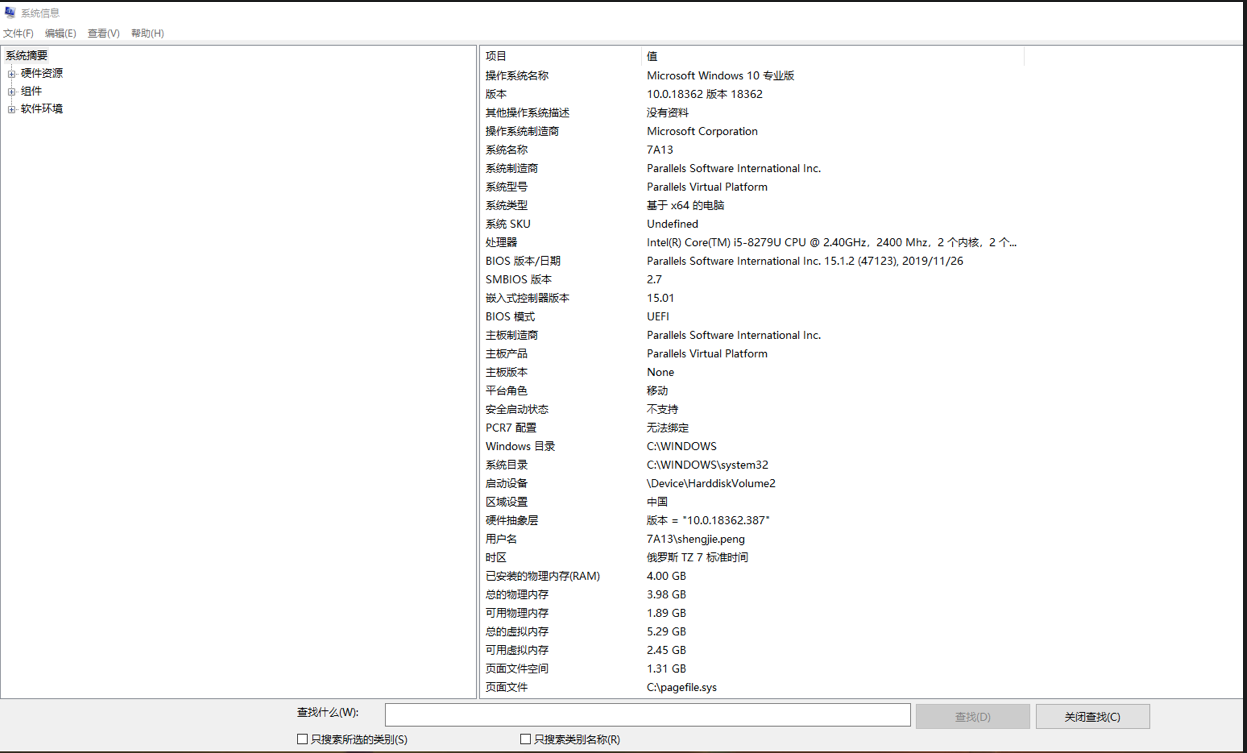The width and height of the screenshot is (1247, 753).
Task: Expand the 软件环境 tree node
Action: tap(11, 109)
